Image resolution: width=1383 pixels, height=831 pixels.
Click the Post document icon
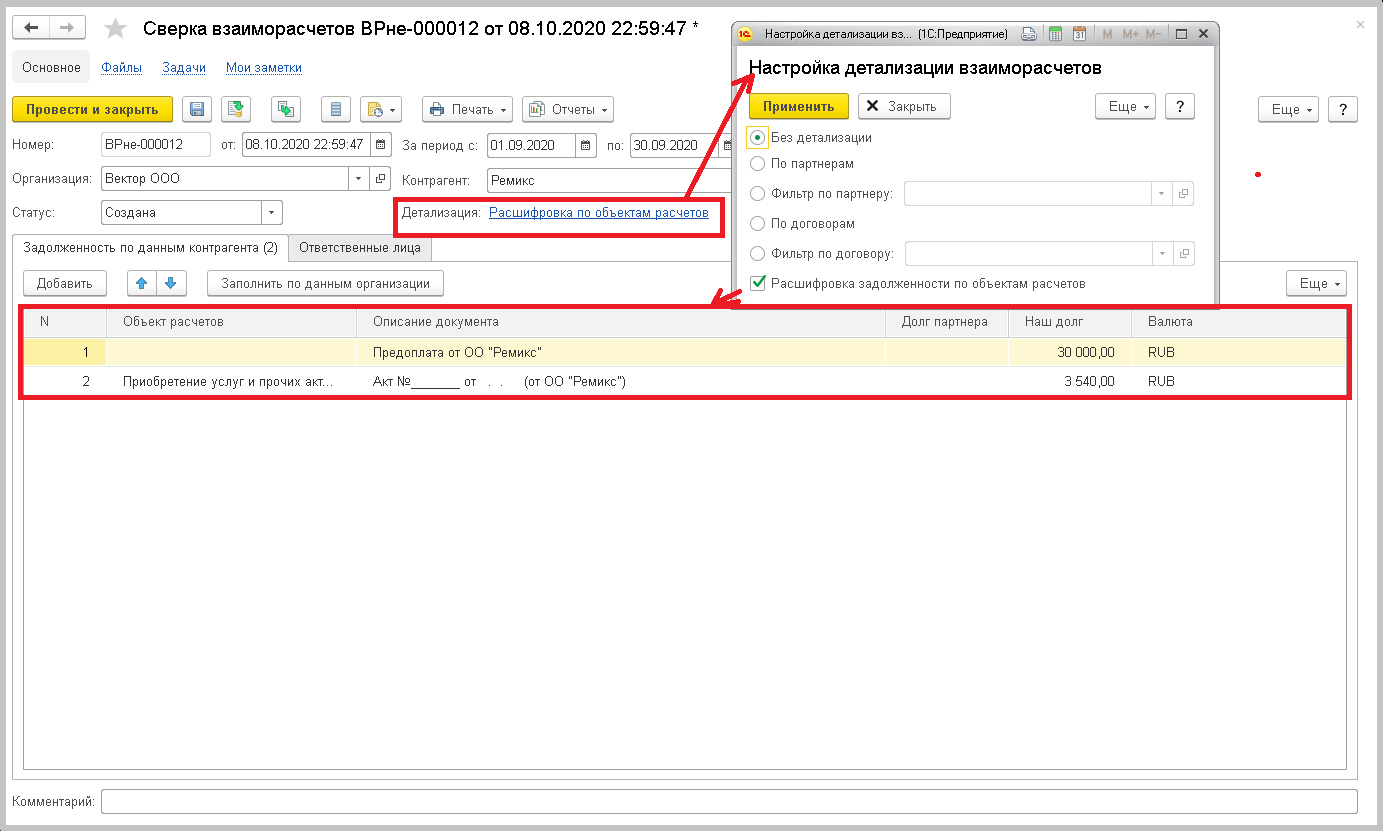click(x=236, y=109)
